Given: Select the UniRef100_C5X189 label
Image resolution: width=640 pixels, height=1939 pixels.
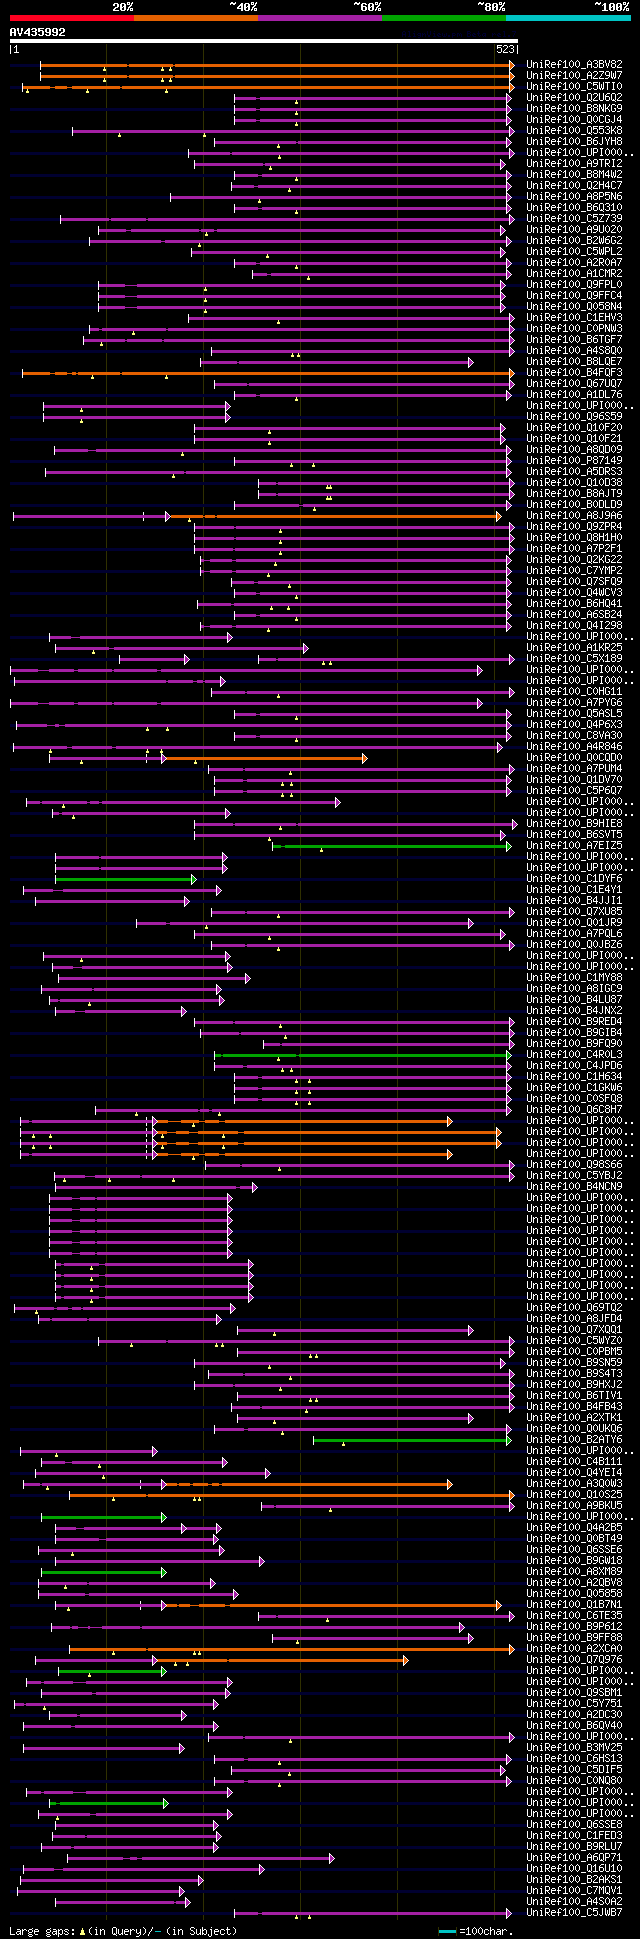Looking at the screenshot, I should tap(574, 658).
